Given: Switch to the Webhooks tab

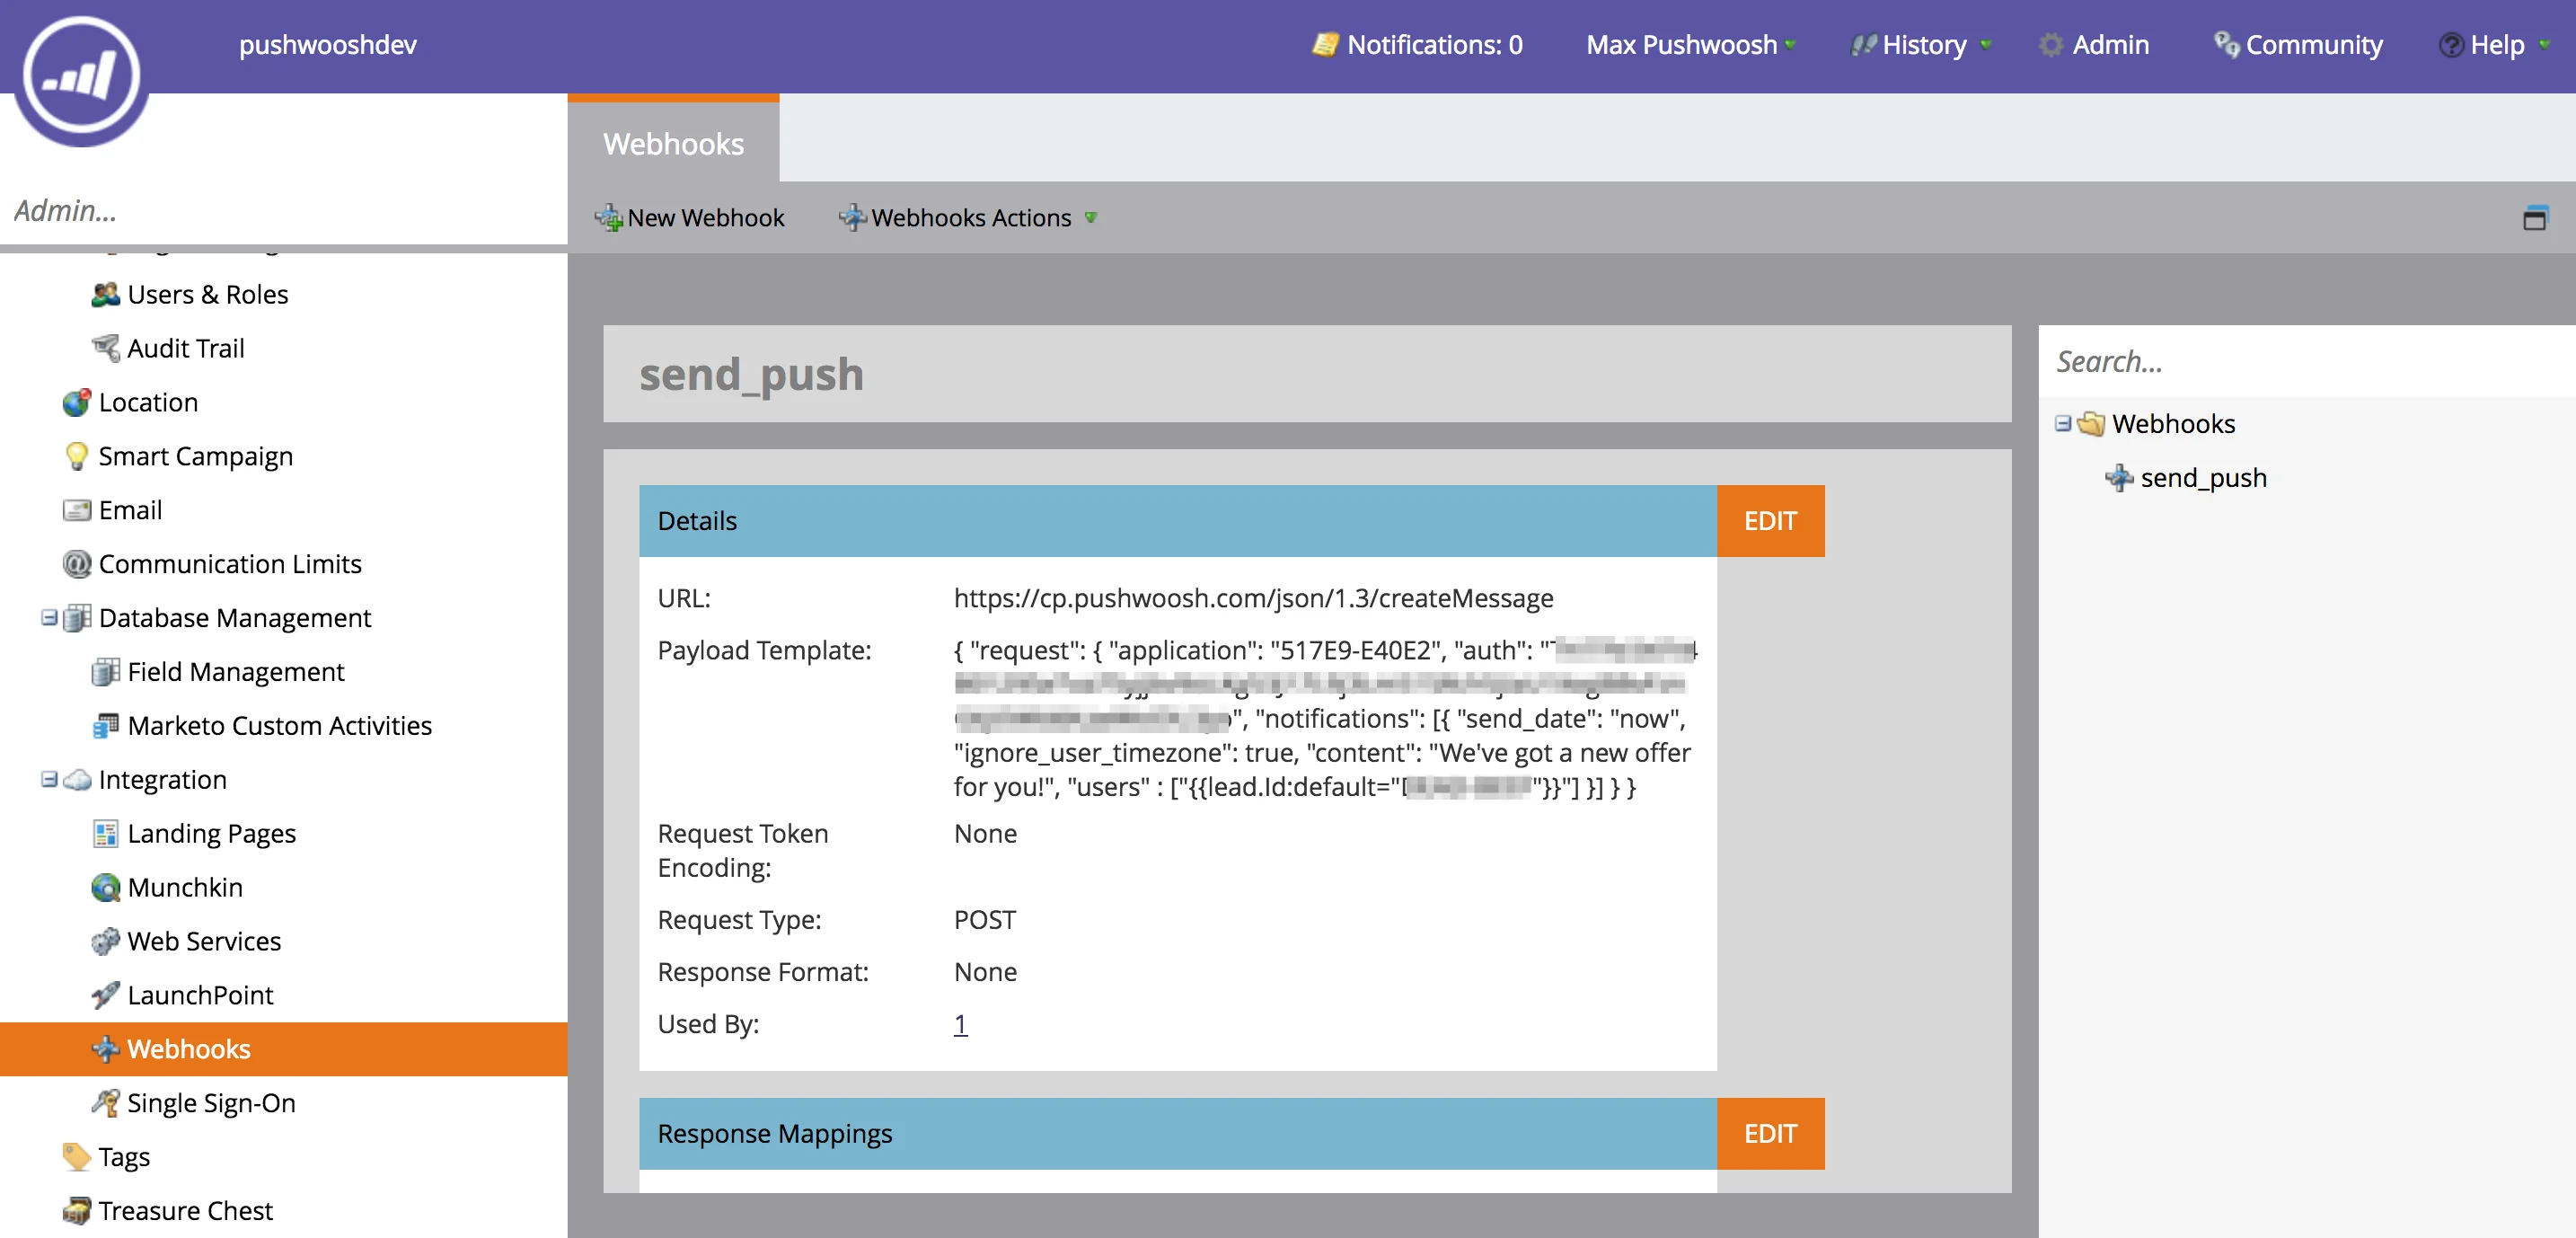Looking at the screenshot, I should coord(672,144).
